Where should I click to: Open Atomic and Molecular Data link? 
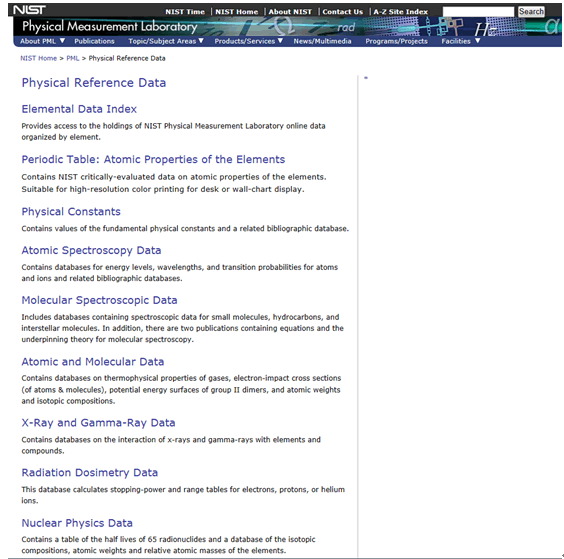pos(93,362)
